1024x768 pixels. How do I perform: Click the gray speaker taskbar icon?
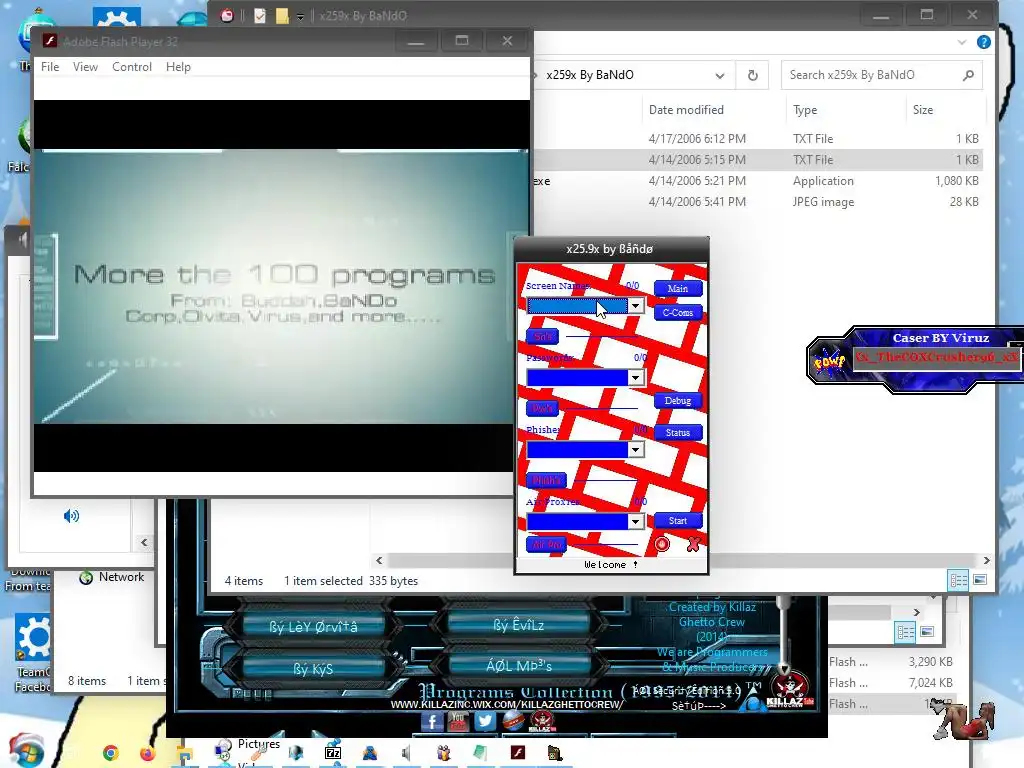pyautogui.click(x=406, y=753)
